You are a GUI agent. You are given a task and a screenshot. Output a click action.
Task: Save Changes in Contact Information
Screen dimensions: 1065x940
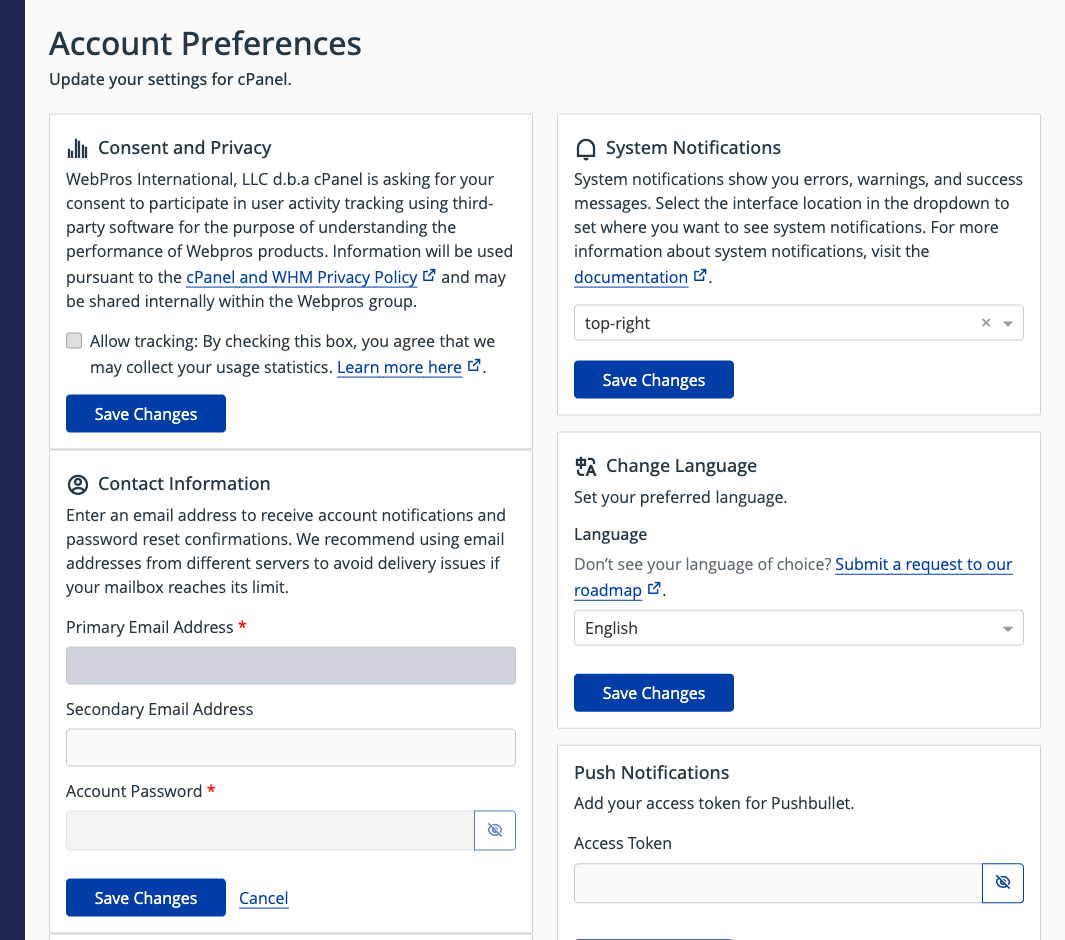(146, 898)
